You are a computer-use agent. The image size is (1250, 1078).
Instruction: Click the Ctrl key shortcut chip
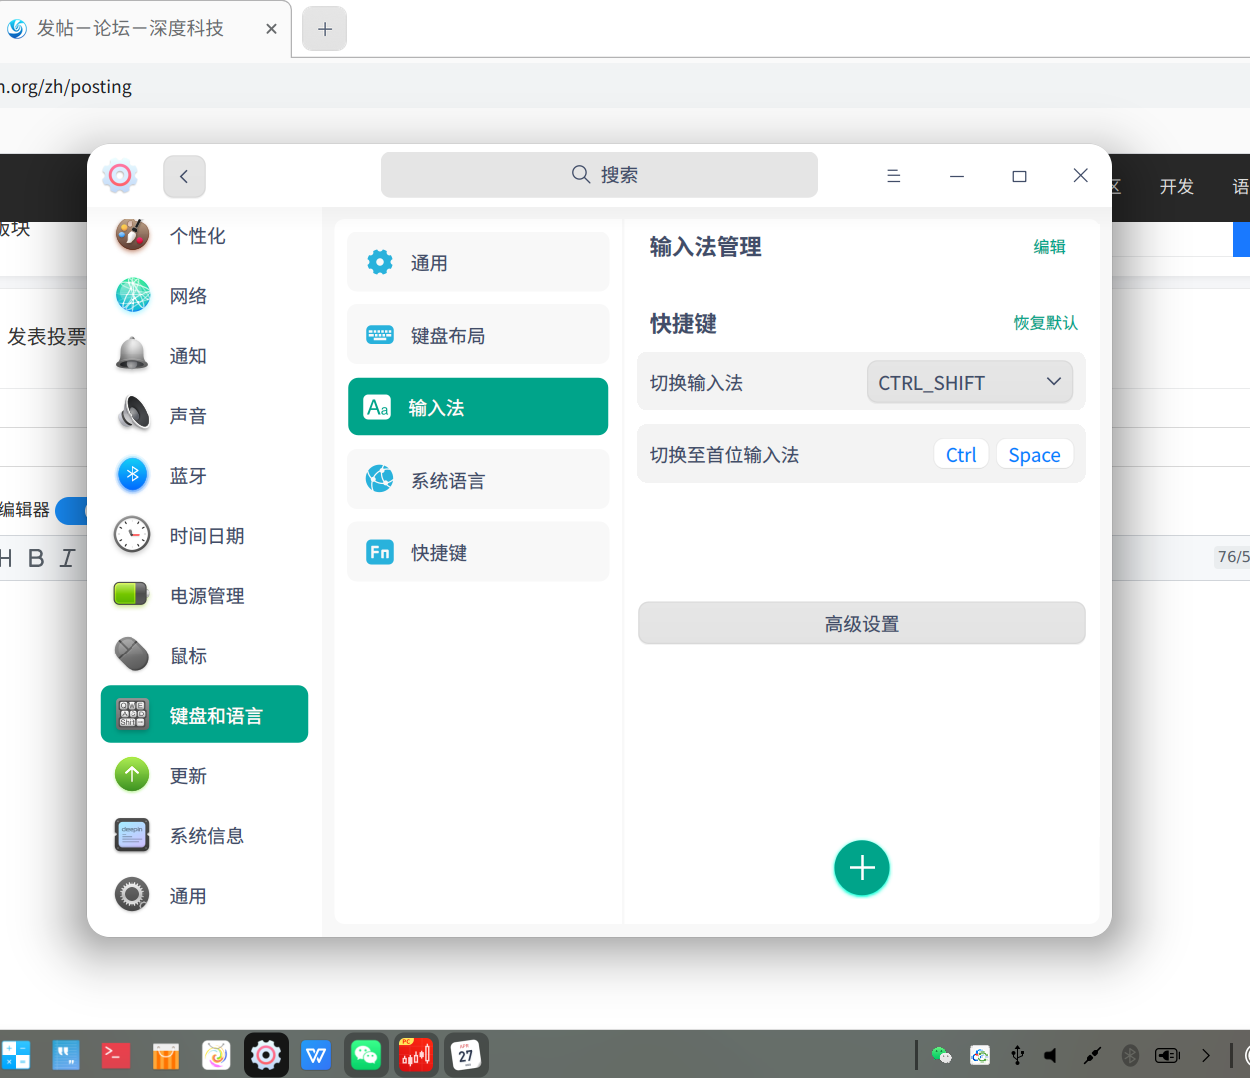click(x=961, y=454)
